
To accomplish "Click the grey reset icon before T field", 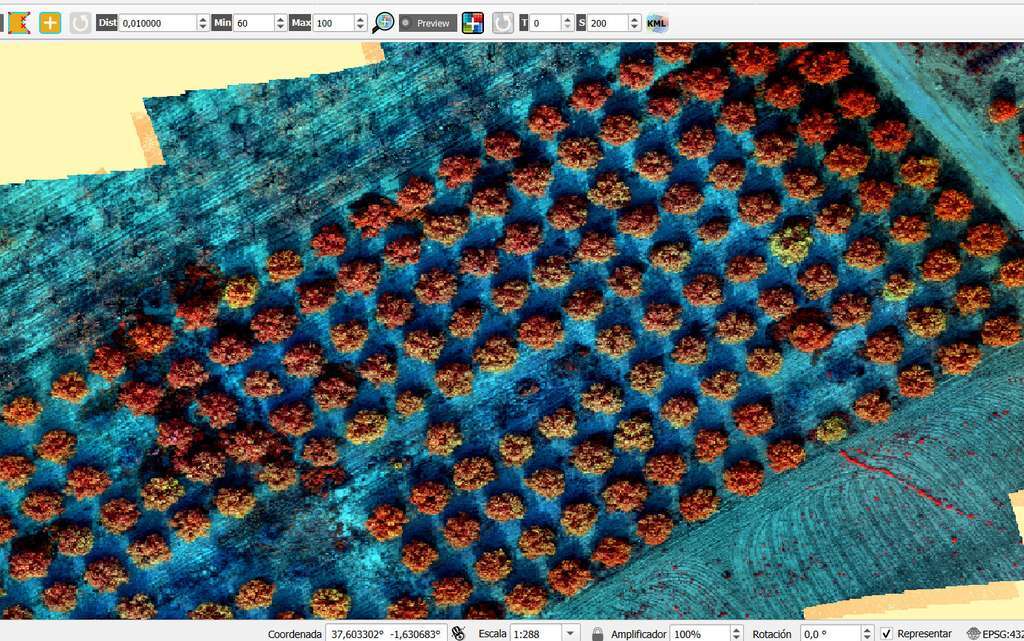I will [502, 23].
